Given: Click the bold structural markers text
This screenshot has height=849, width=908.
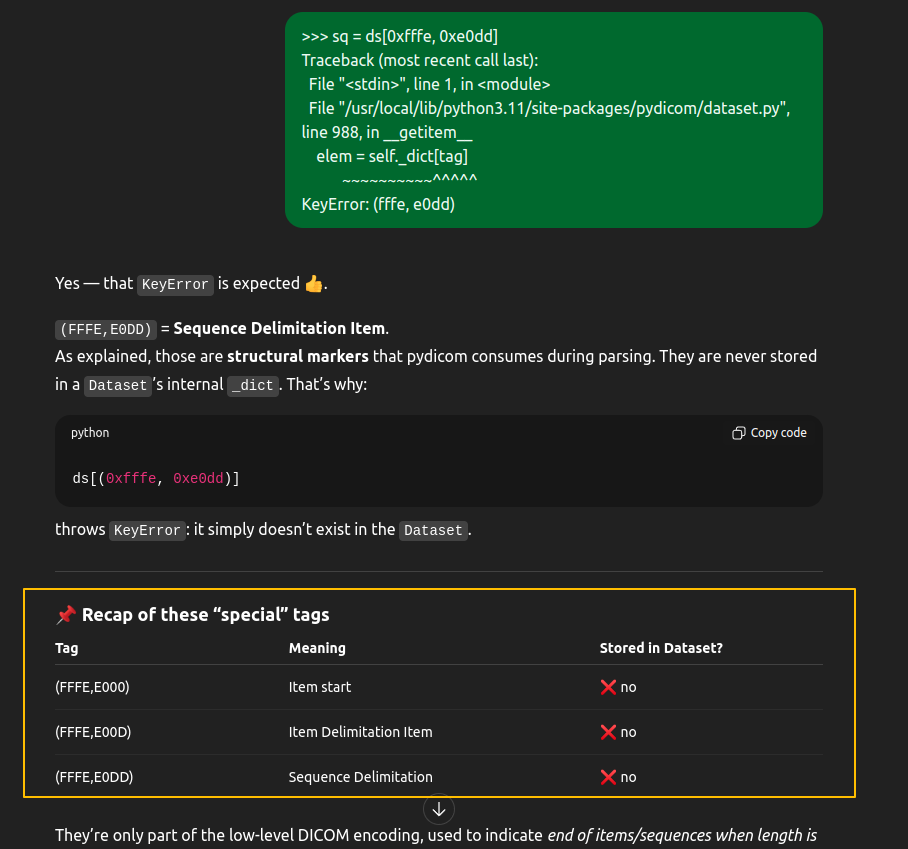Looking at the screenshot, I should coord(298,356).
